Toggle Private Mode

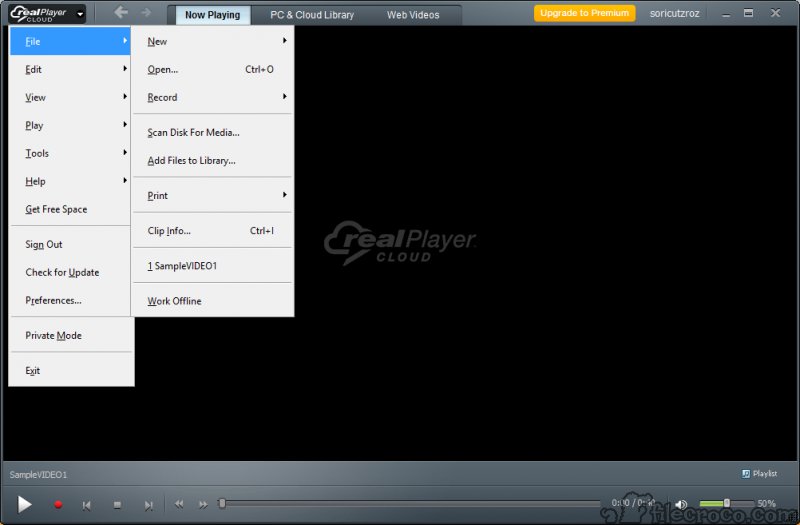(71, 335)
